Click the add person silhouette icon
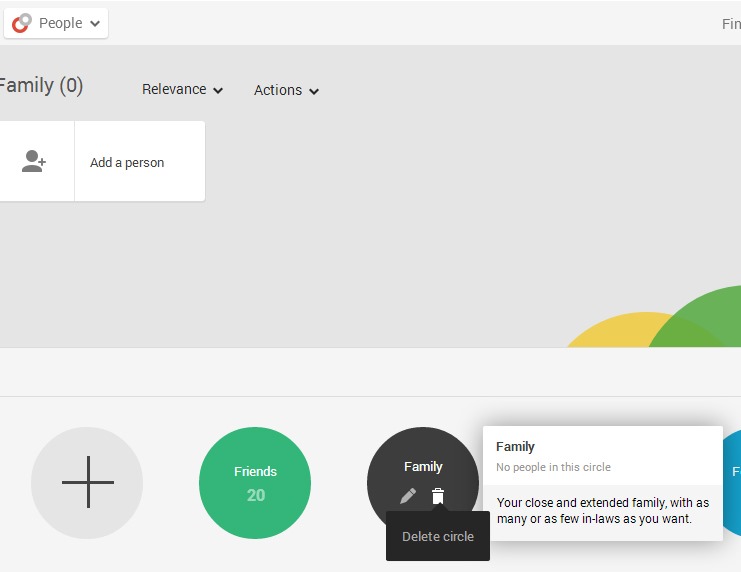Viewport: 741px width, 572px height. click(x=35, y=162)
